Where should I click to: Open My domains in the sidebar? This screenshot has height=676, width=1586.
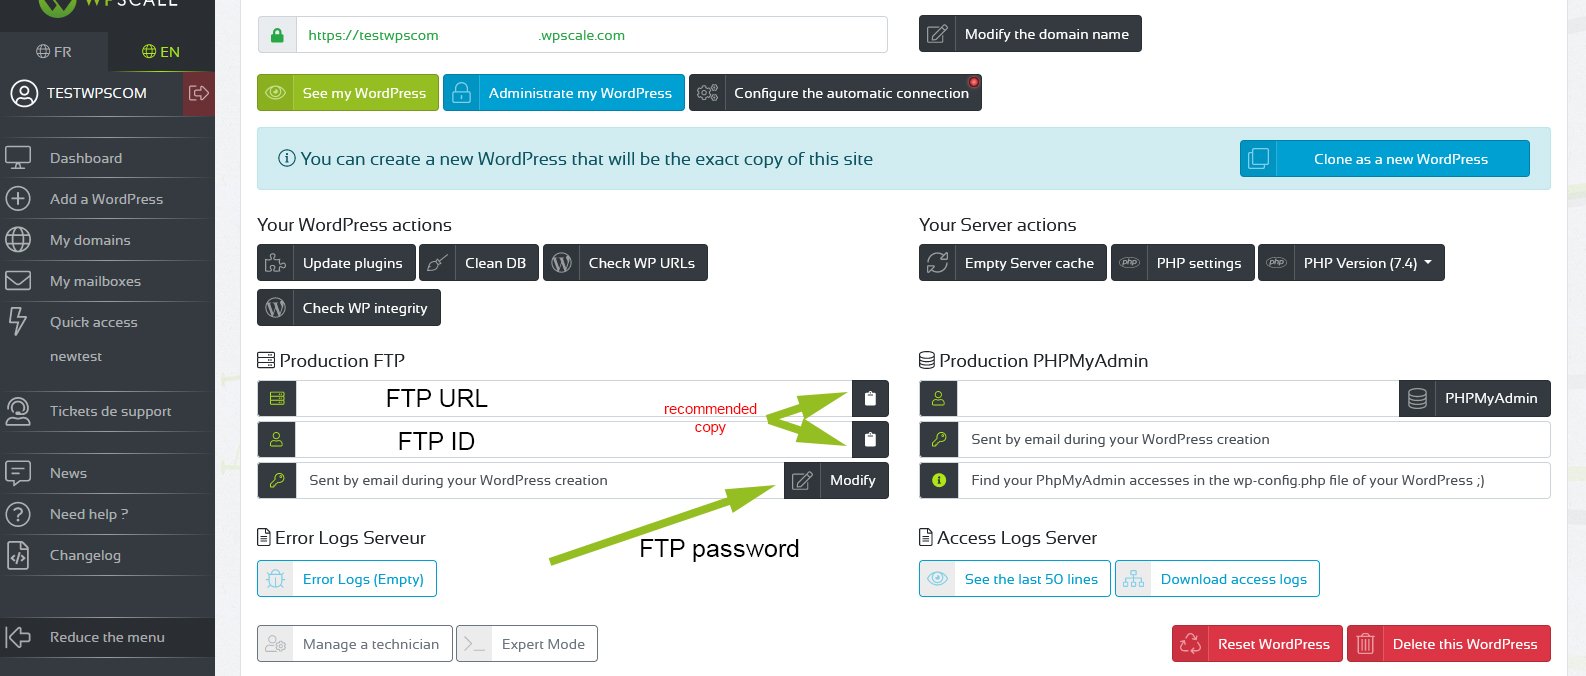90,240
